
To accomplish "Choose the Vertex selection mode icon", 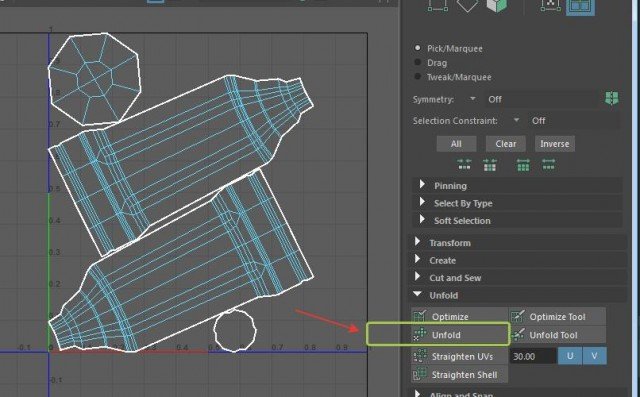I will pos(437,5).
